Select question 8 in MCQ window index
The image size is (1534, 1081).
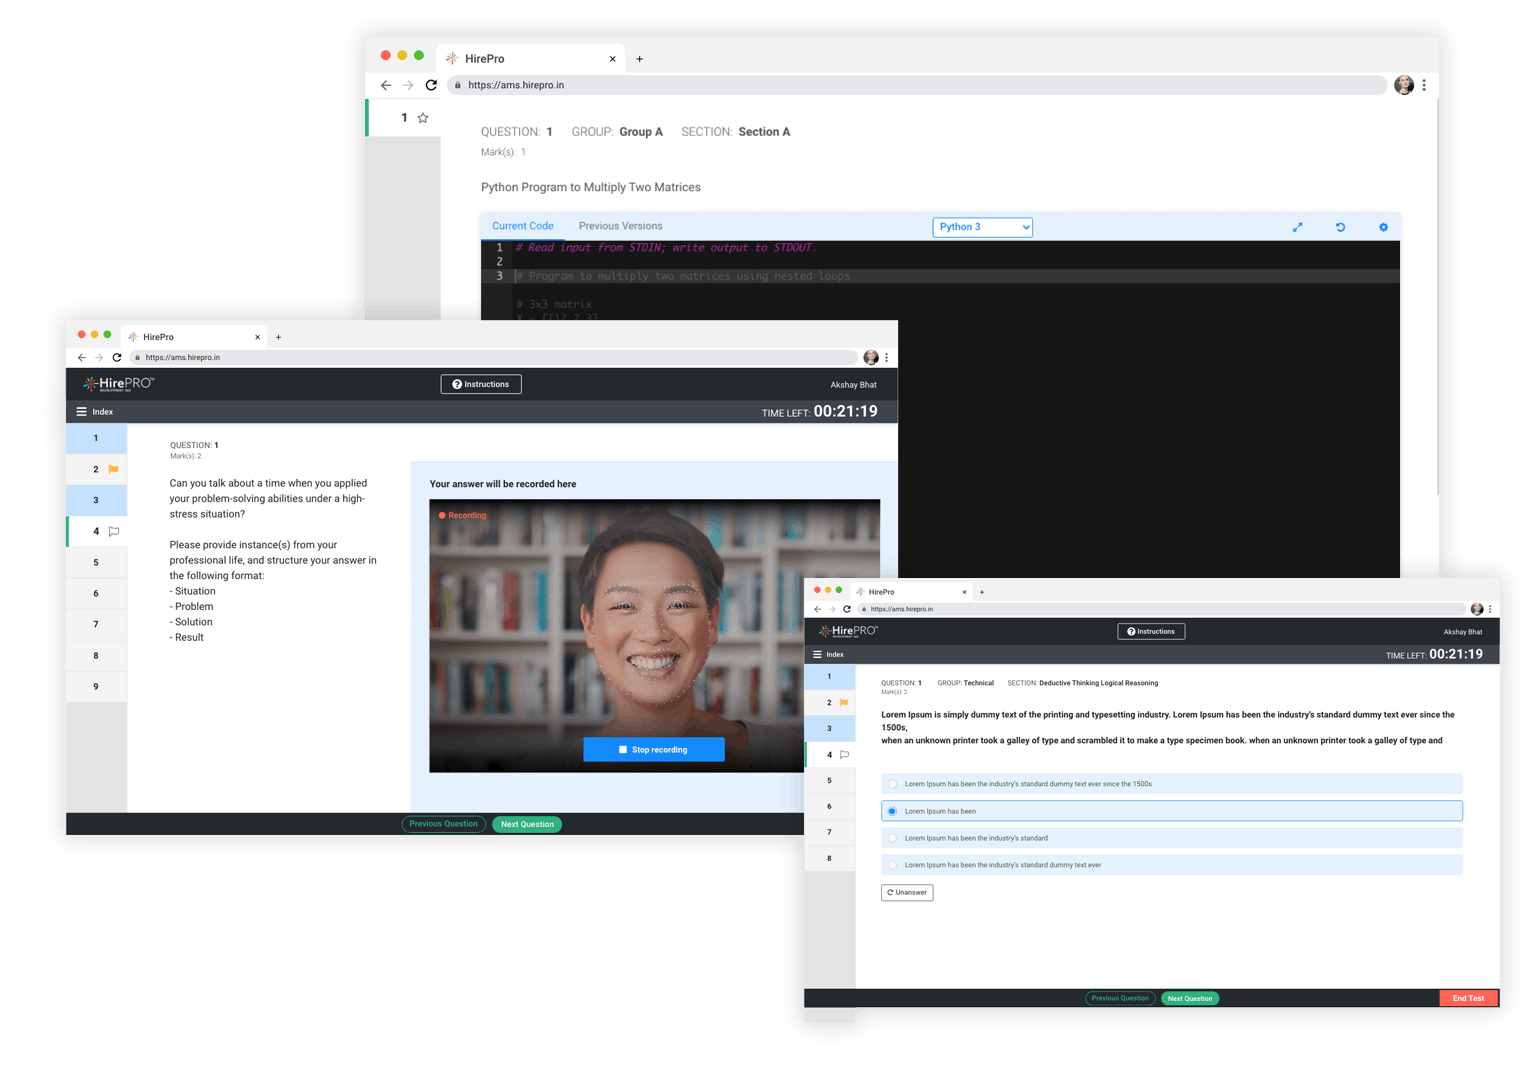click(x=829, y=858)
